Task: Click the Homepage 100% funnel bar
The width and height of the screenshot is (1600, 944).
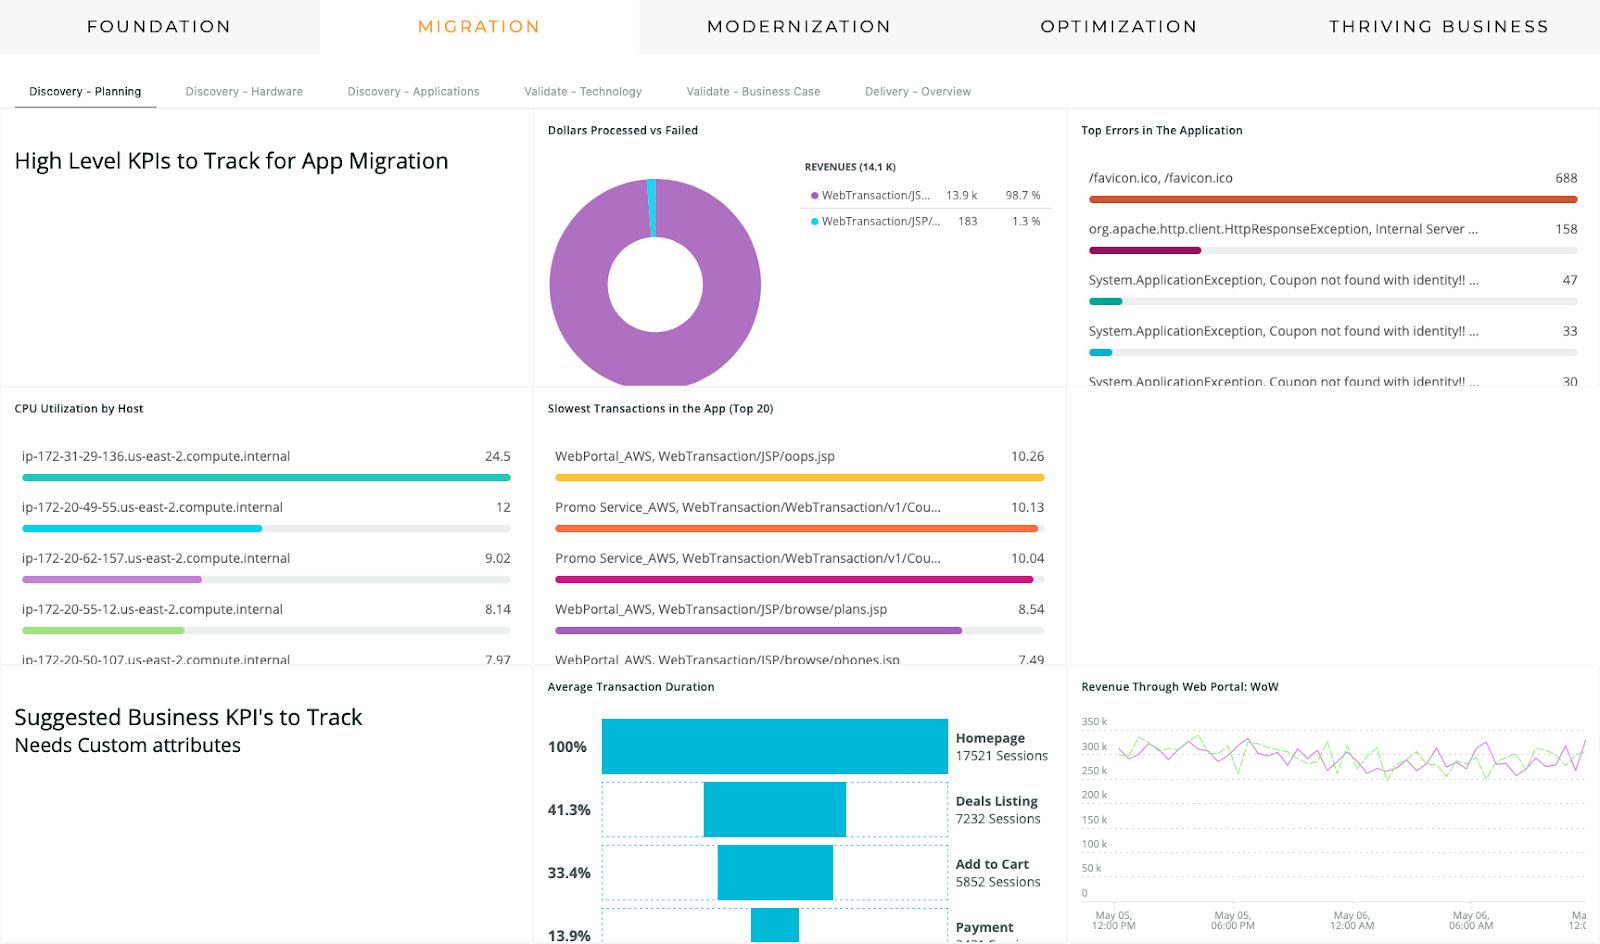Action: tap(775, 746)
